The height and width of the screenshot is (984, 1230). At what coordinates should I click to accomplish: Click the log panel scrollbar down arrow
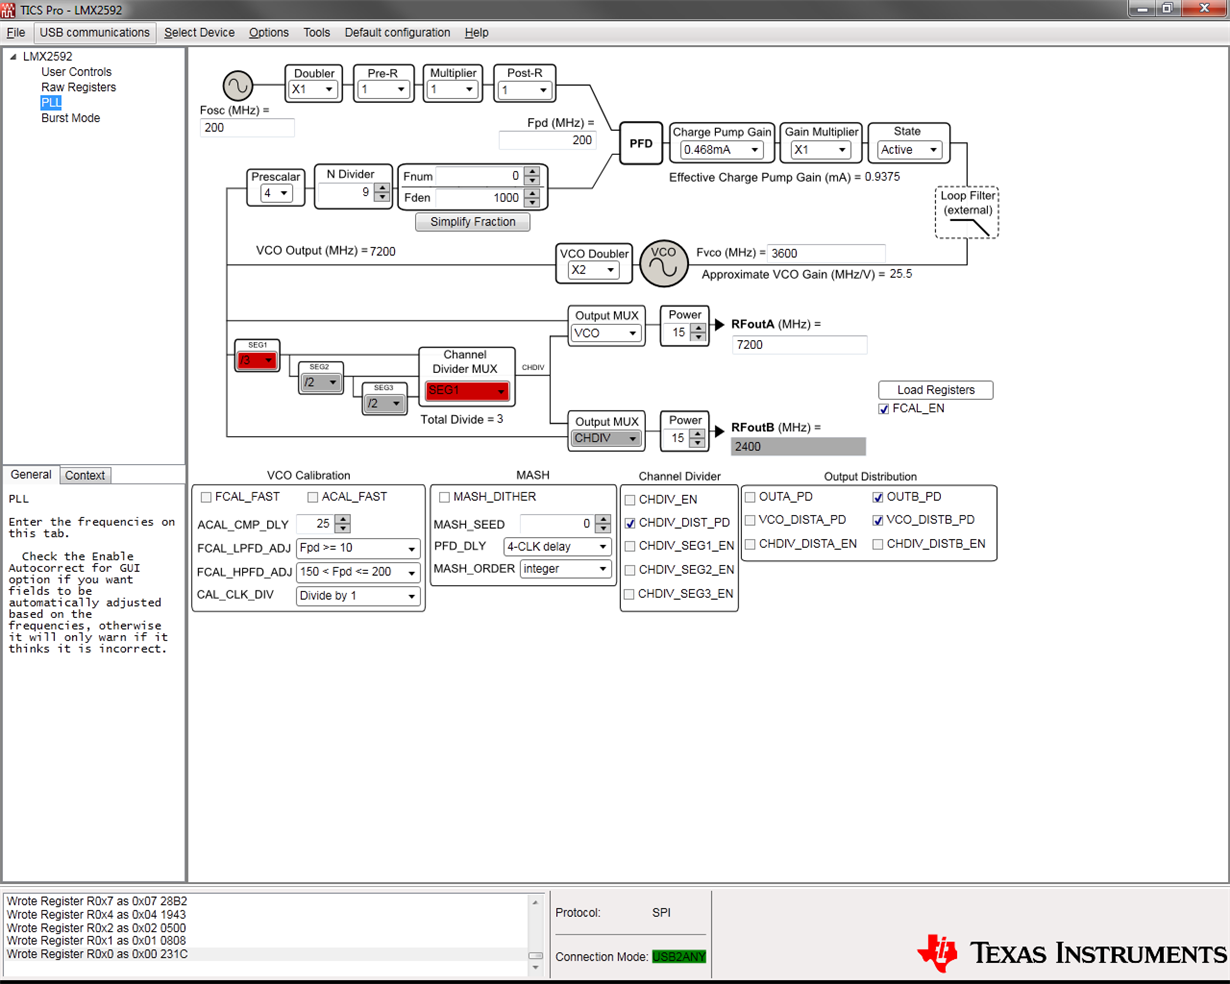pos(536,968)
